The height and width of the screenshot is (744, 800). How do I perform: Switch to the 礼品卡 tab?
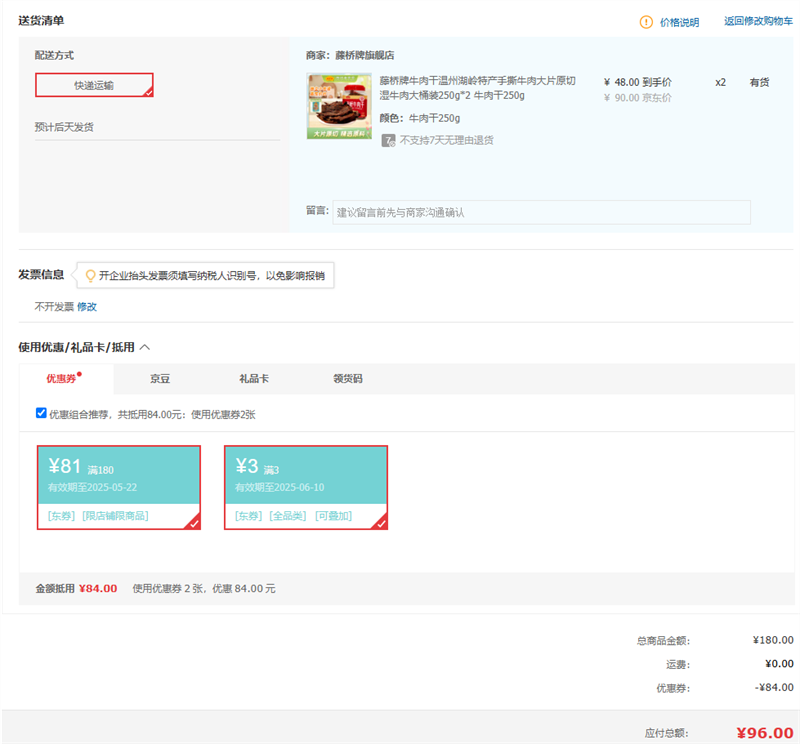[253, 379]
